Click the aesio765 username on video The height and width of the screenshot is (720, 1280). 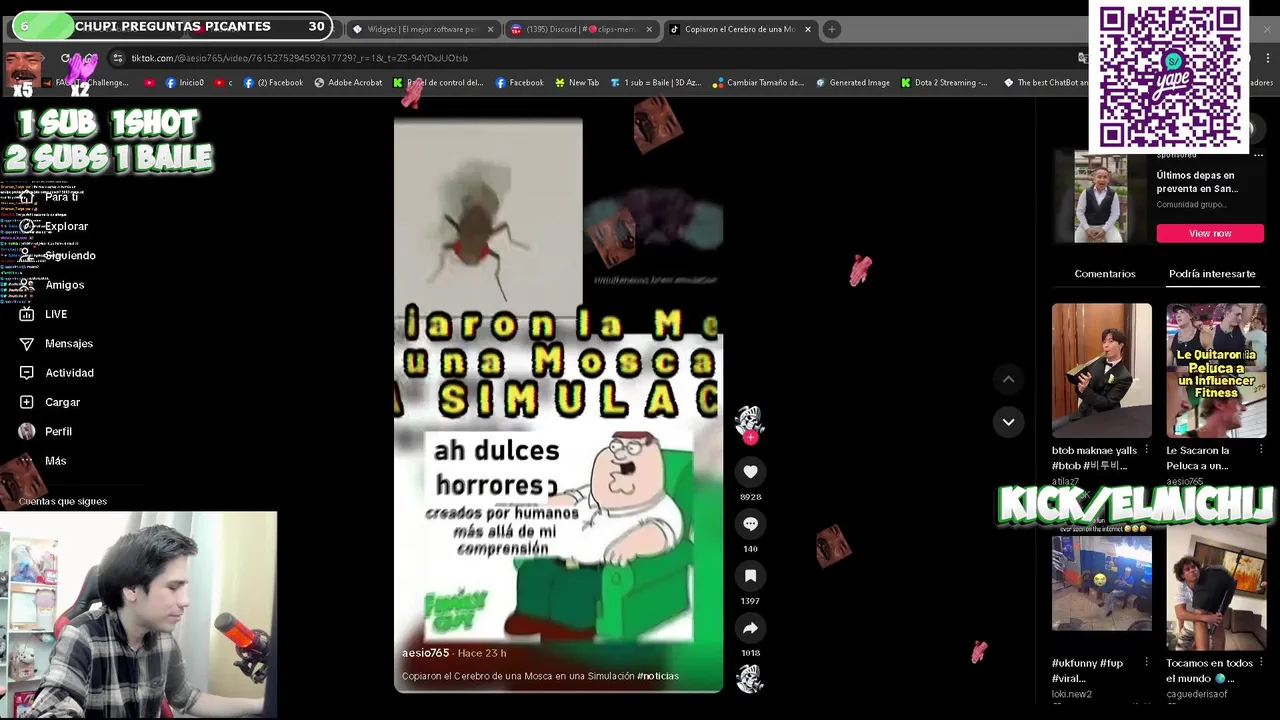(425, 653)
